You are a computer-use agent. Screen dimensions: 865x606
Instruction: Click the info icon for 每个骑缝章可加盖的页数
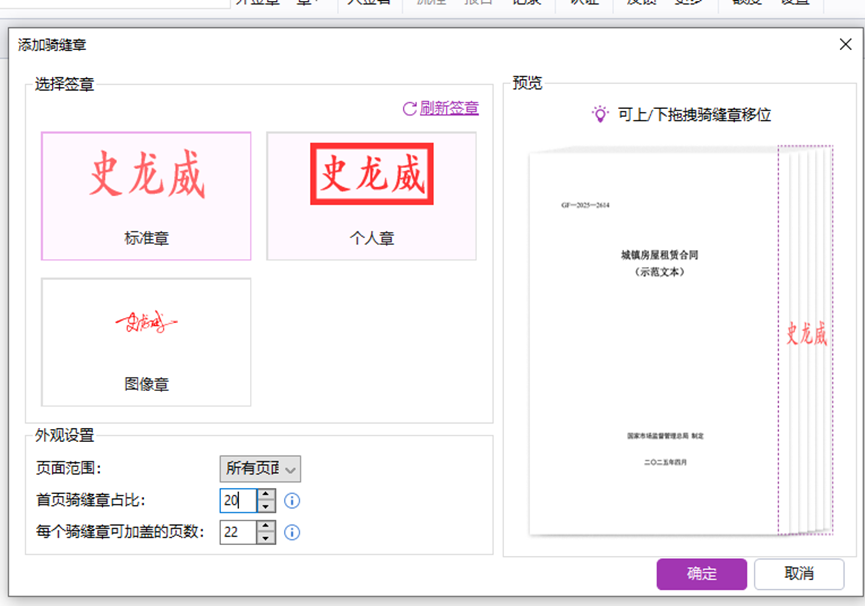(292, 532)
